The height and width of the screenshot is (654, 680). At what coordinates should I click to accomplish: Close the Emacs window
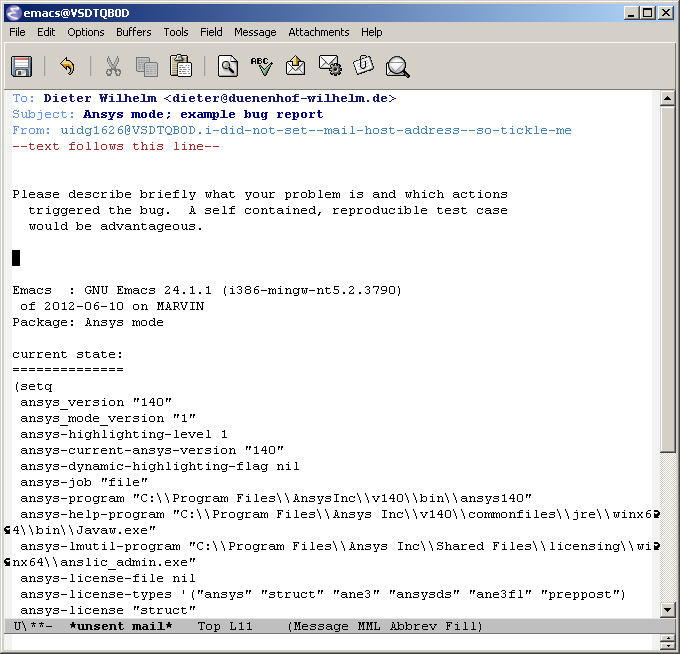pyautogui.click(x=666, y=13)
